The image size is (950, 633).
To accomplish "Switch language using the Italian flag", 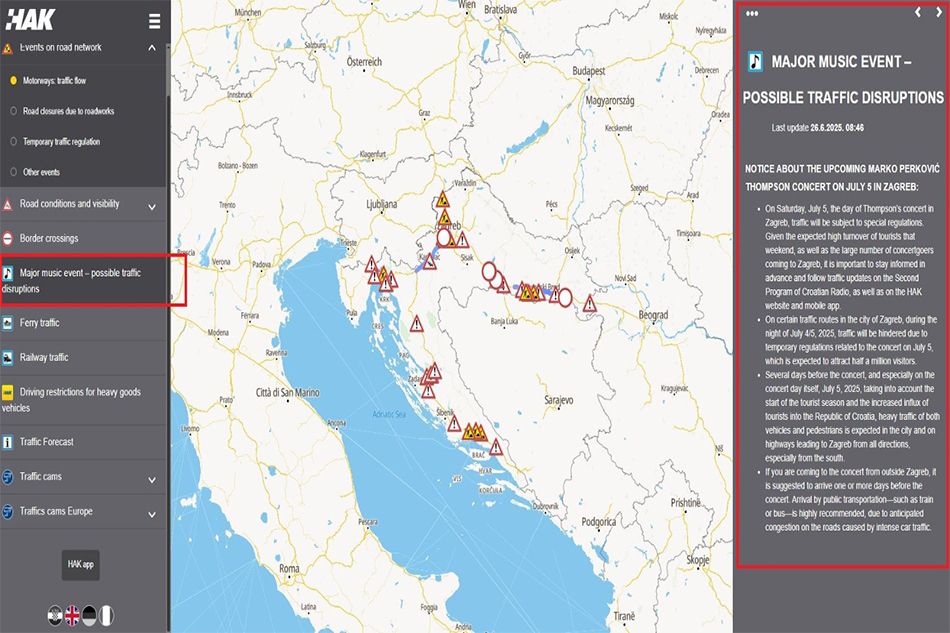I will pyautogui.click(x=106, y=615).
